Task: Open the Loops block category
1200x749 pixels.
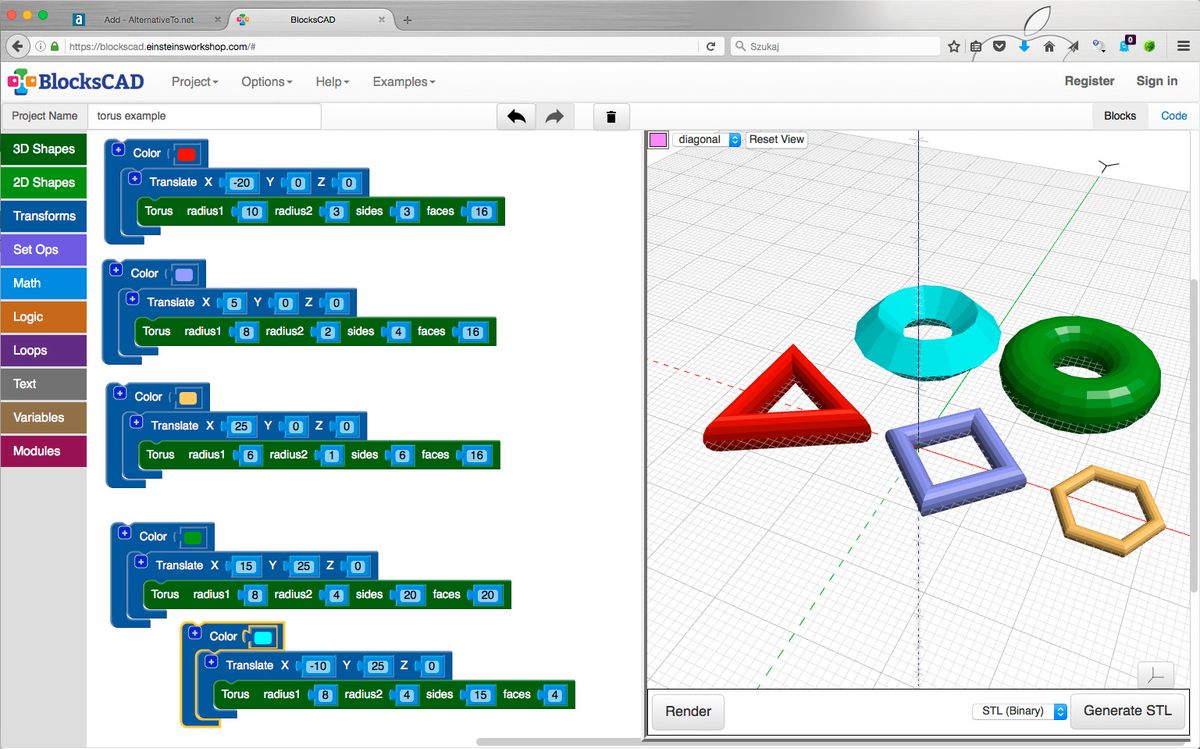Action: [x=43, y=350]
